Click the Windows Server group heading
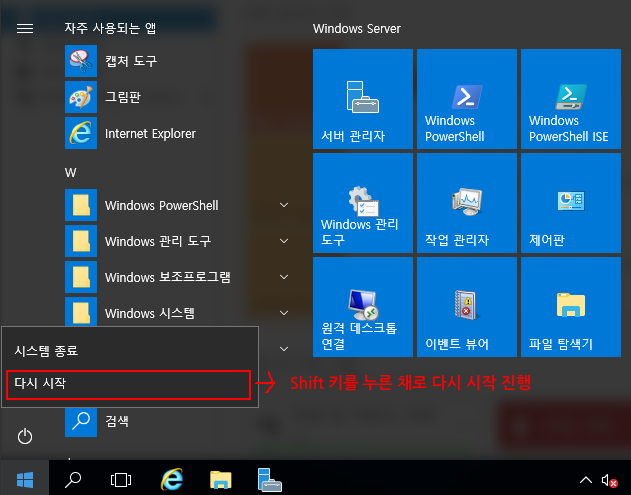 [x=357, y=29]
